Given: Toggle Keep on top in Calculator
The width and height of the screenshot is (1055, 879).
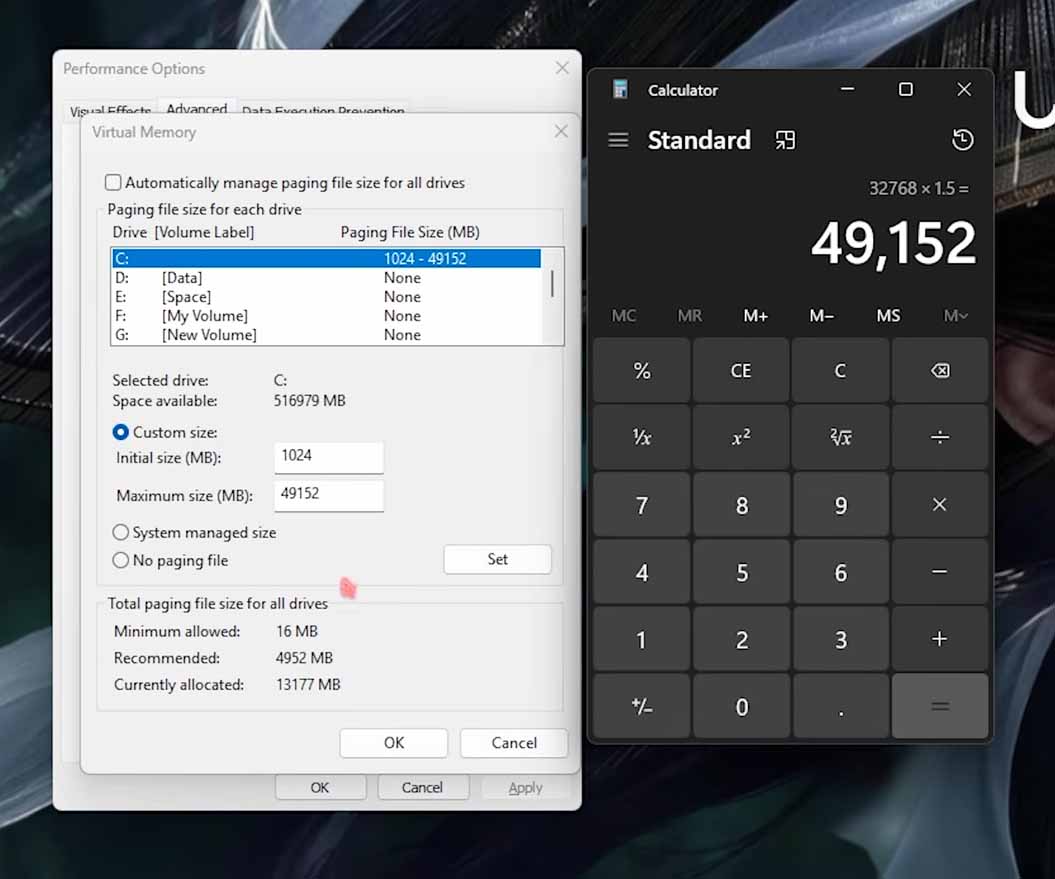Looking at the screenshot, I should click(785, 140).
